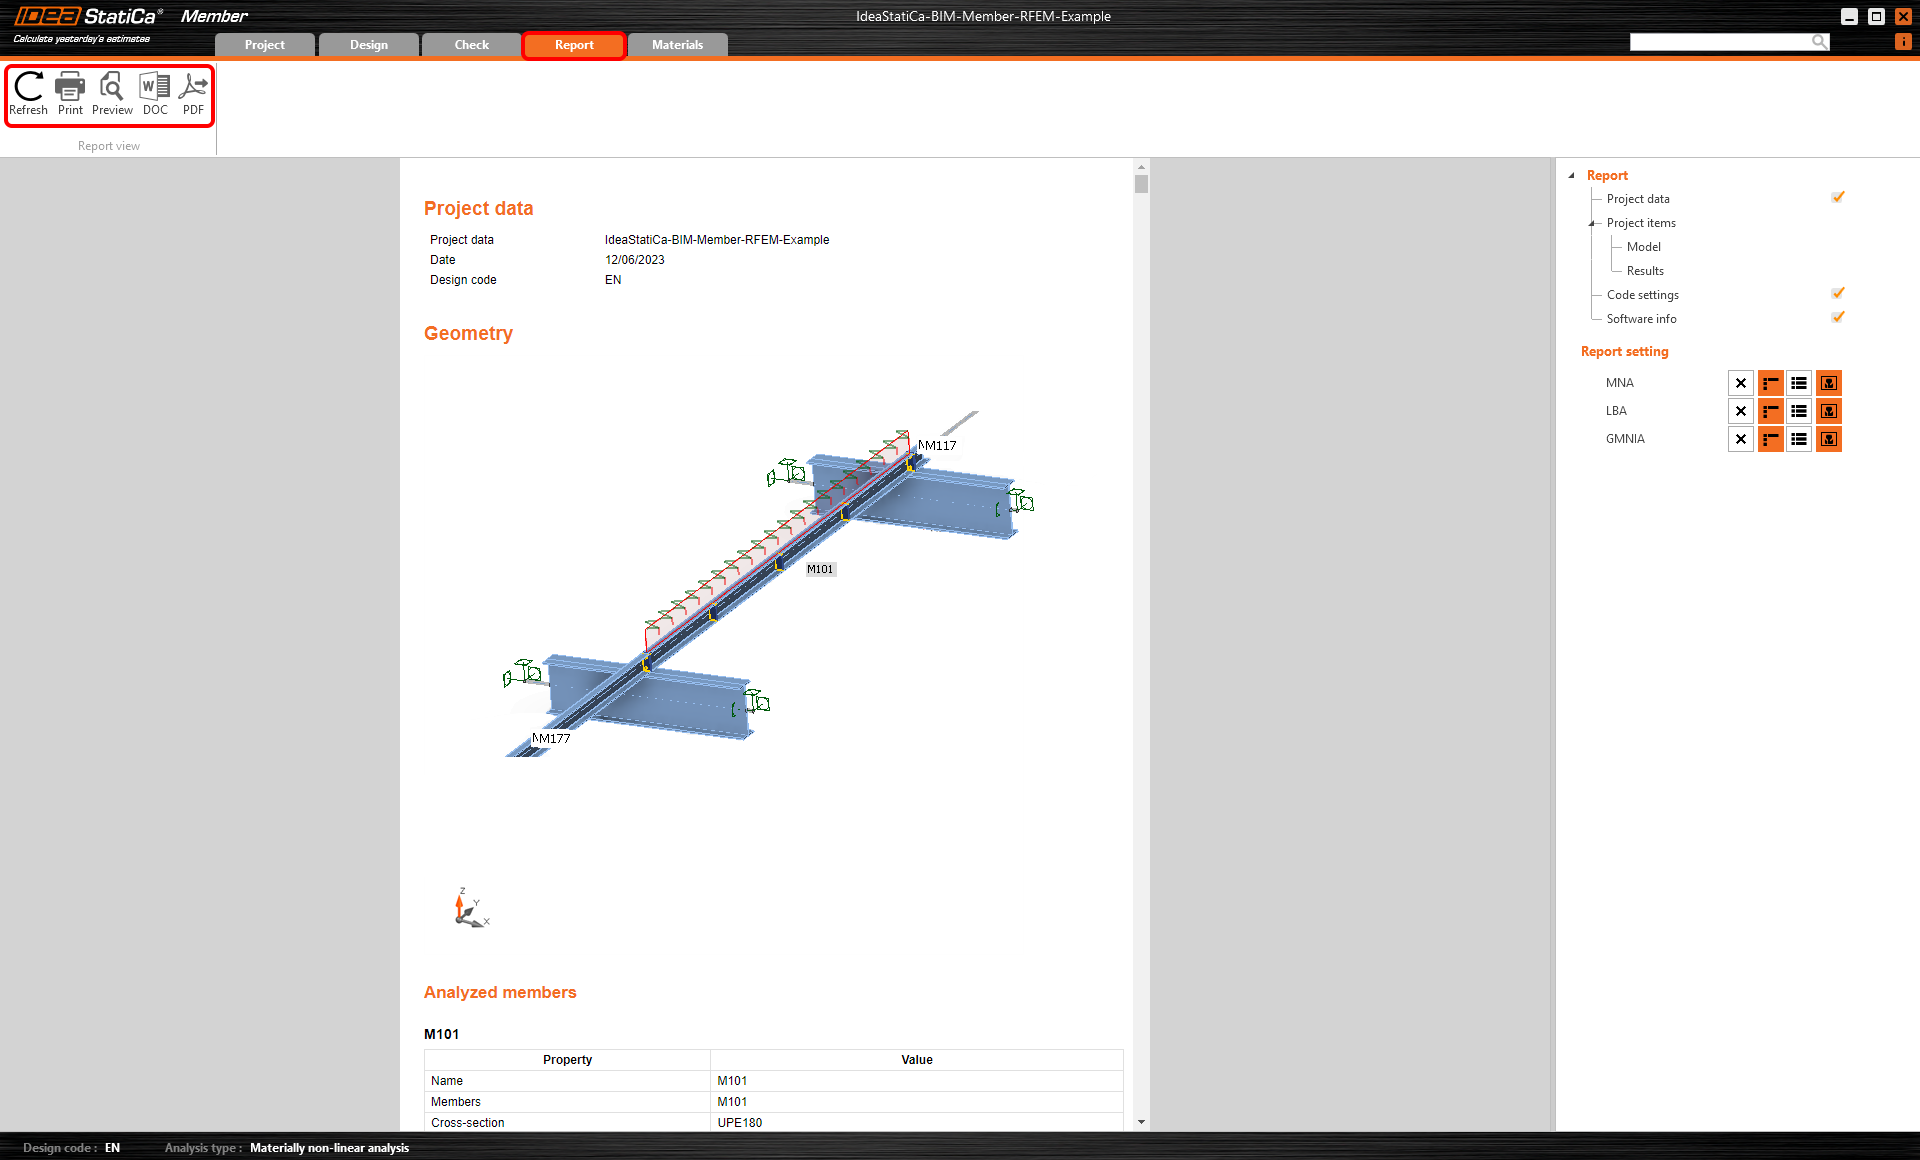Uncheck Project data in report tree
The height and width of the screenshot is (1160, 1920).
1838,198
